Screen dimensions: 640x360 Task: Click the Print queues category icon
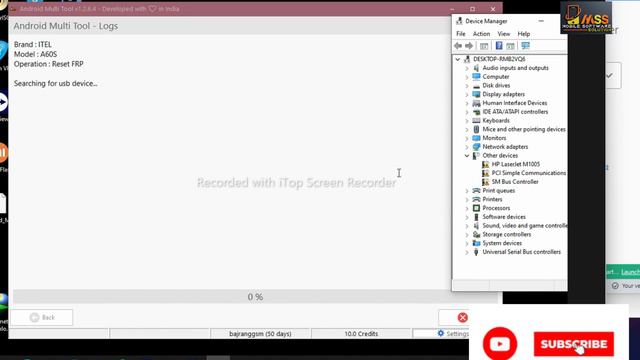(476, 191)
